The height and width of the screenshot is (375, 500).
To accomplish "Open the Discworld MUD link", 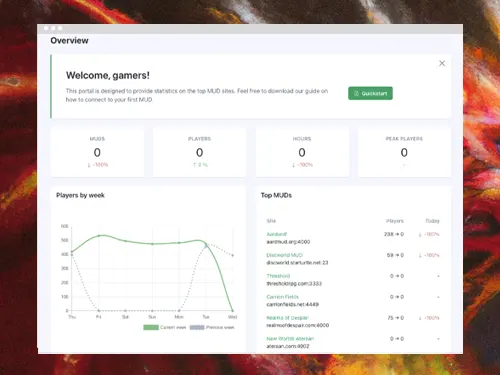I will 284,255.
